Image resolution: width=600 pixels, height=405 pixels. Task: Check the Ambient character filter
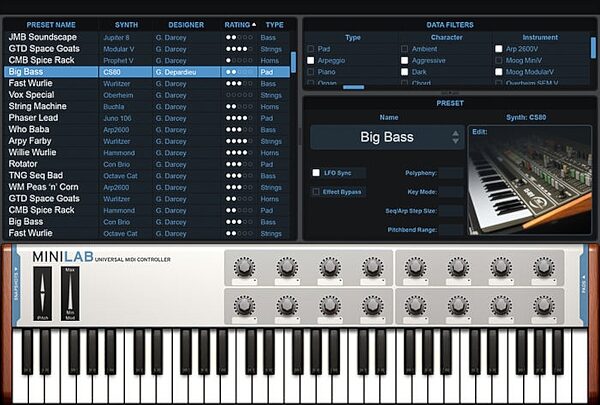pyautogui.click(x=404, y=49)
